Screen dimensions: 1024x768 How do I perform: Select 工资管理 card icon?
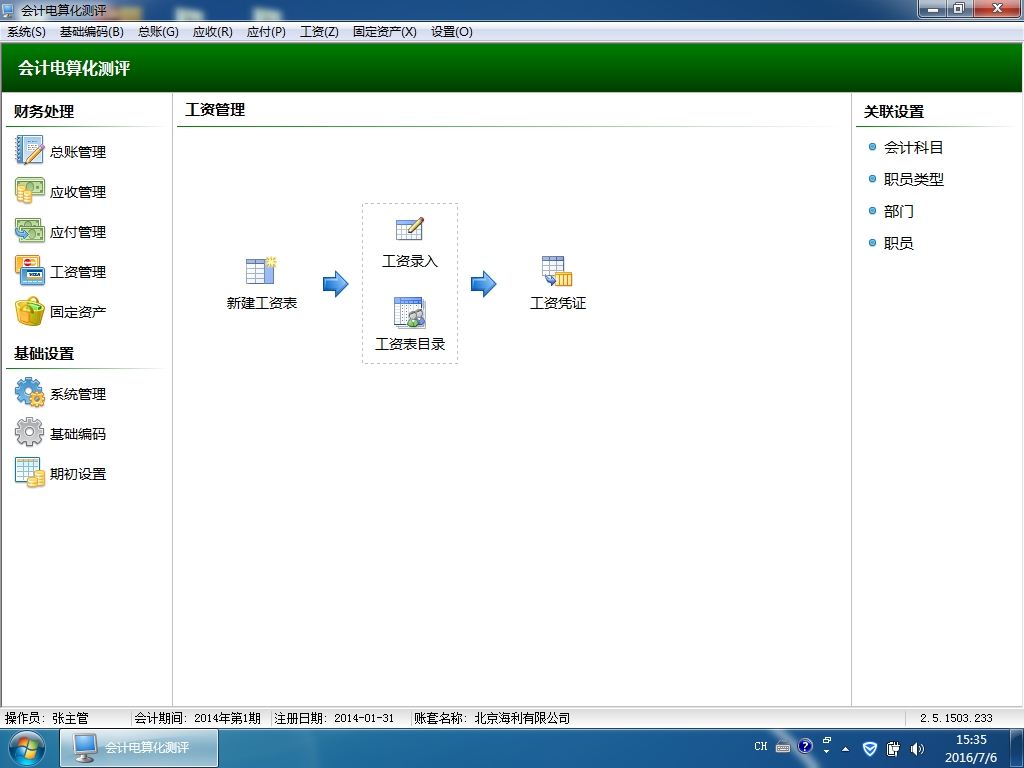click(29, 271)
